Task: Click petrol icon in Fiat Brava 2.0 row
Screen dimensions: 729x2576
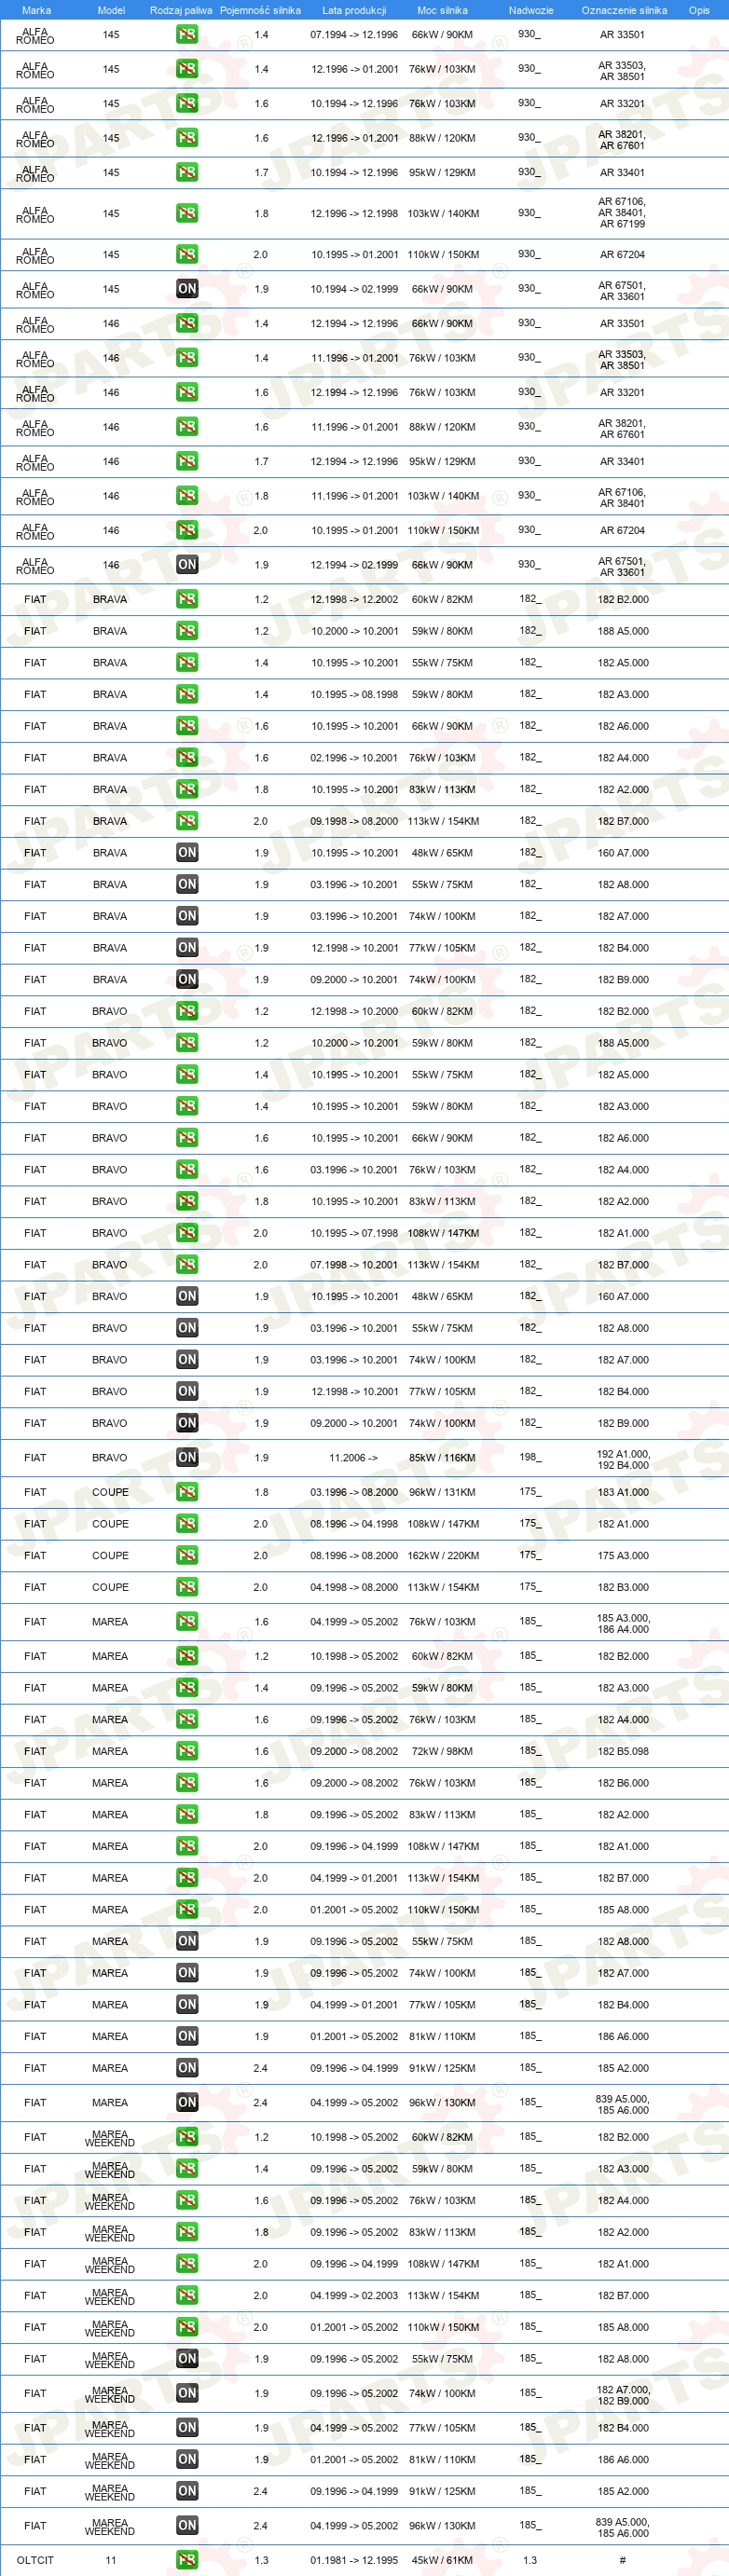Action: click(187, 821)
